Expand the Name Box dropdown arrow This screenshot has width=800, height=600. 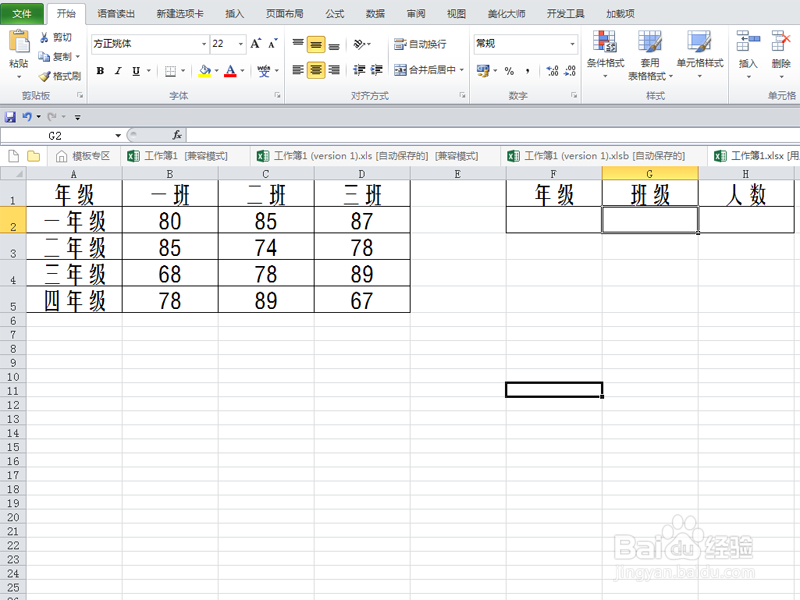[118, 136]
